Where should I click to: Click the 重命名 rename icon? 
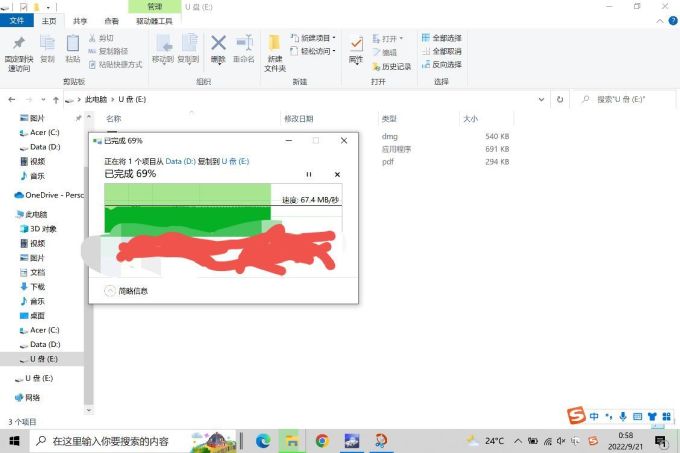click(x=244, y=43)
